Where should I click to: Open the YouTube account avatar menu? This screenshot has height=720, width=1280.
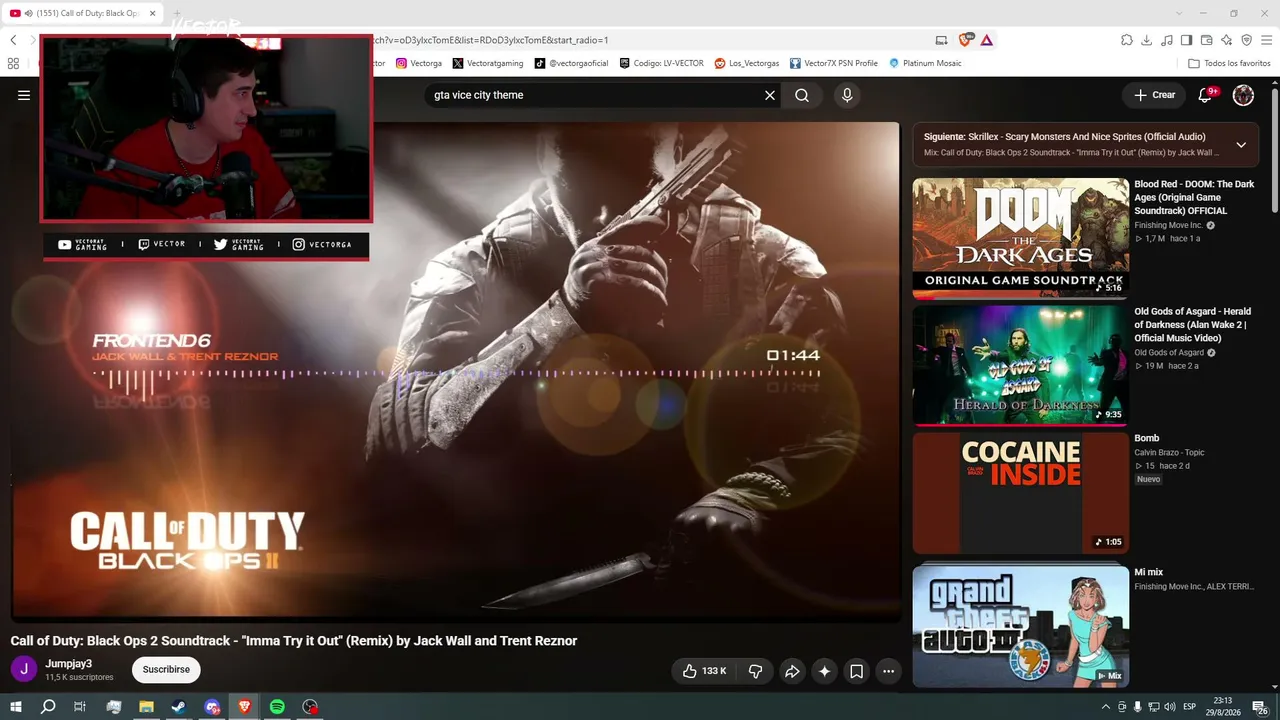click(x=1243, y=95)
